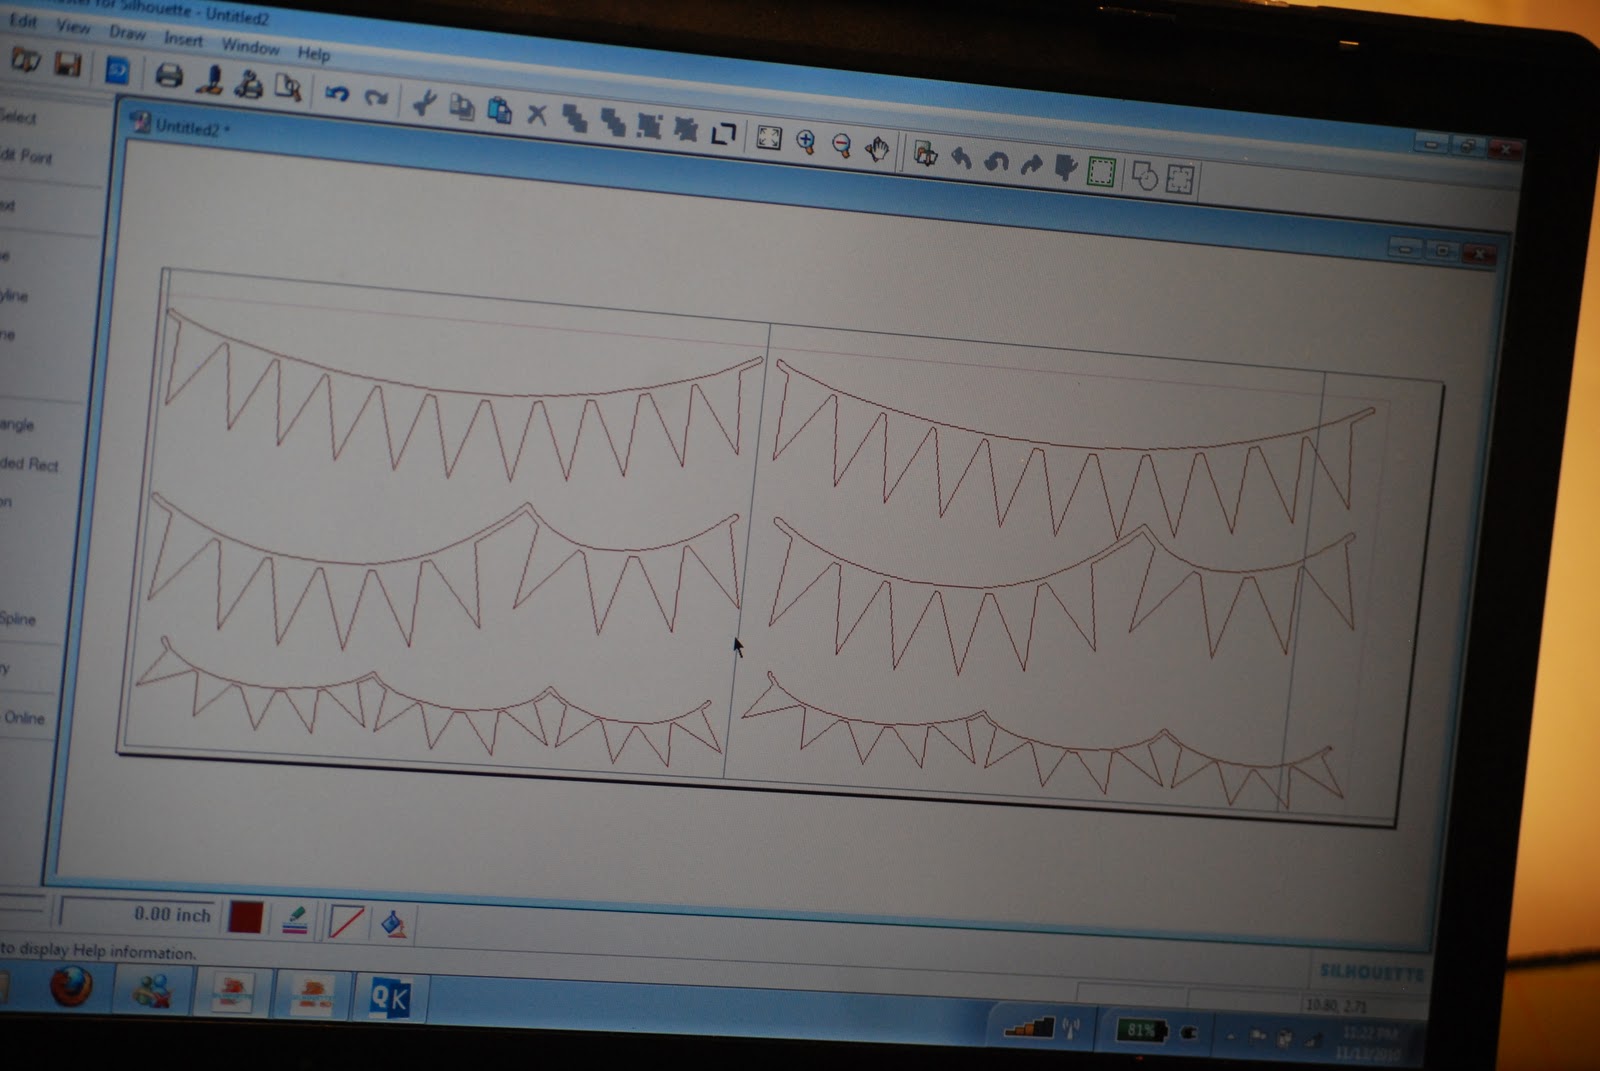The width and height of the screenshot is (1600, 1071).
Task: Open the dark red line color swatch
Action: tap(246, 917)
